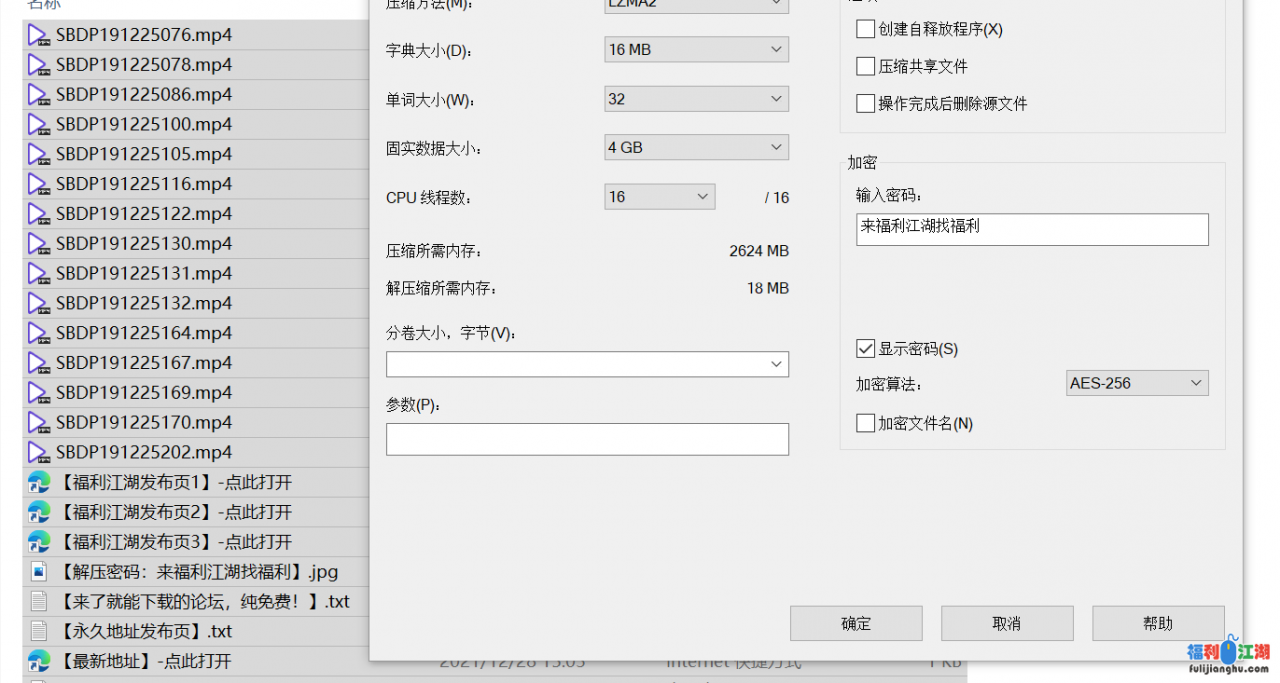Image resolution: width=1280 pixels, height=683 pixels.
Task: Open SBDP191225076.mp4 video file icon
Action: tap(37, 34)
